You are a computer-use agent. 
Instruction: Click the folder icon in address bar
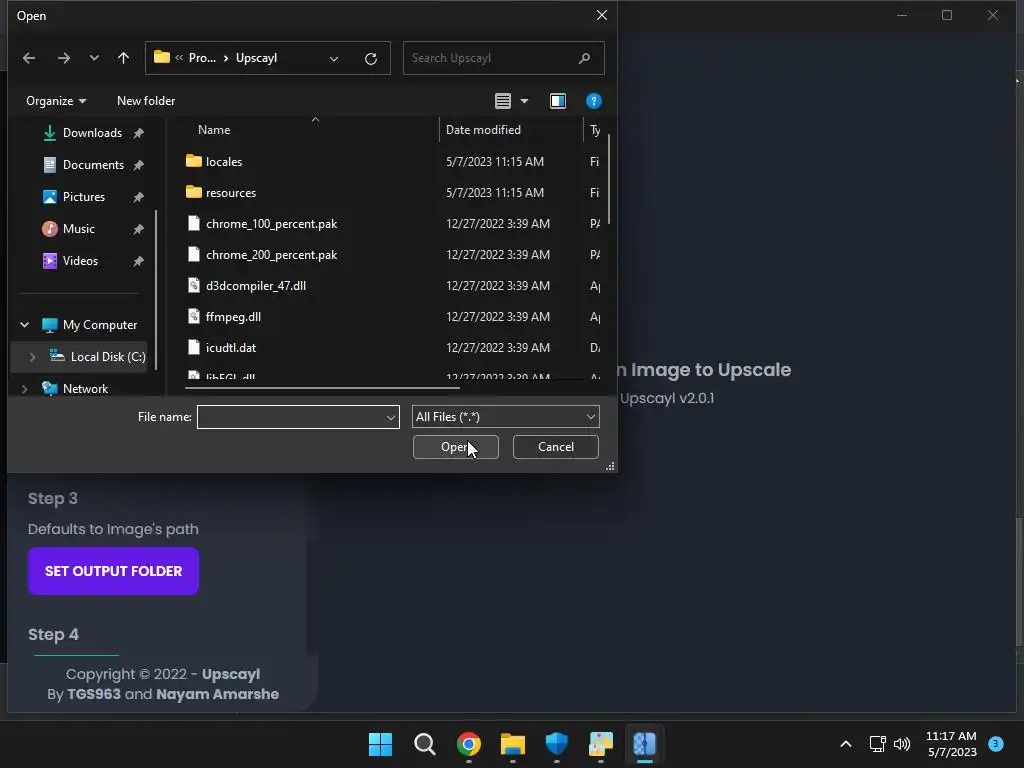[x=161, y=57]
